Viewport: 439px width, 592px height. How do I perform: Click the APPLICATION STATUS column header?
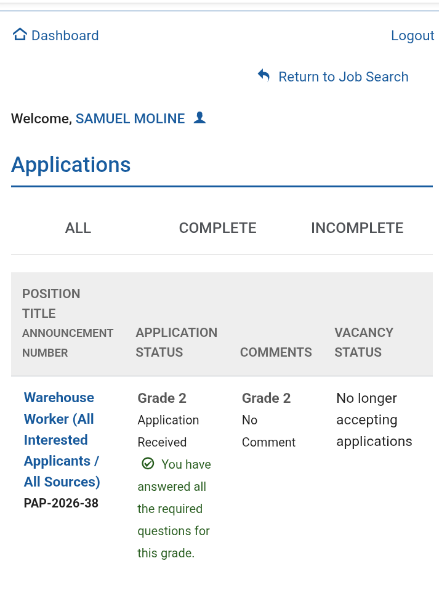coord(176,342)
